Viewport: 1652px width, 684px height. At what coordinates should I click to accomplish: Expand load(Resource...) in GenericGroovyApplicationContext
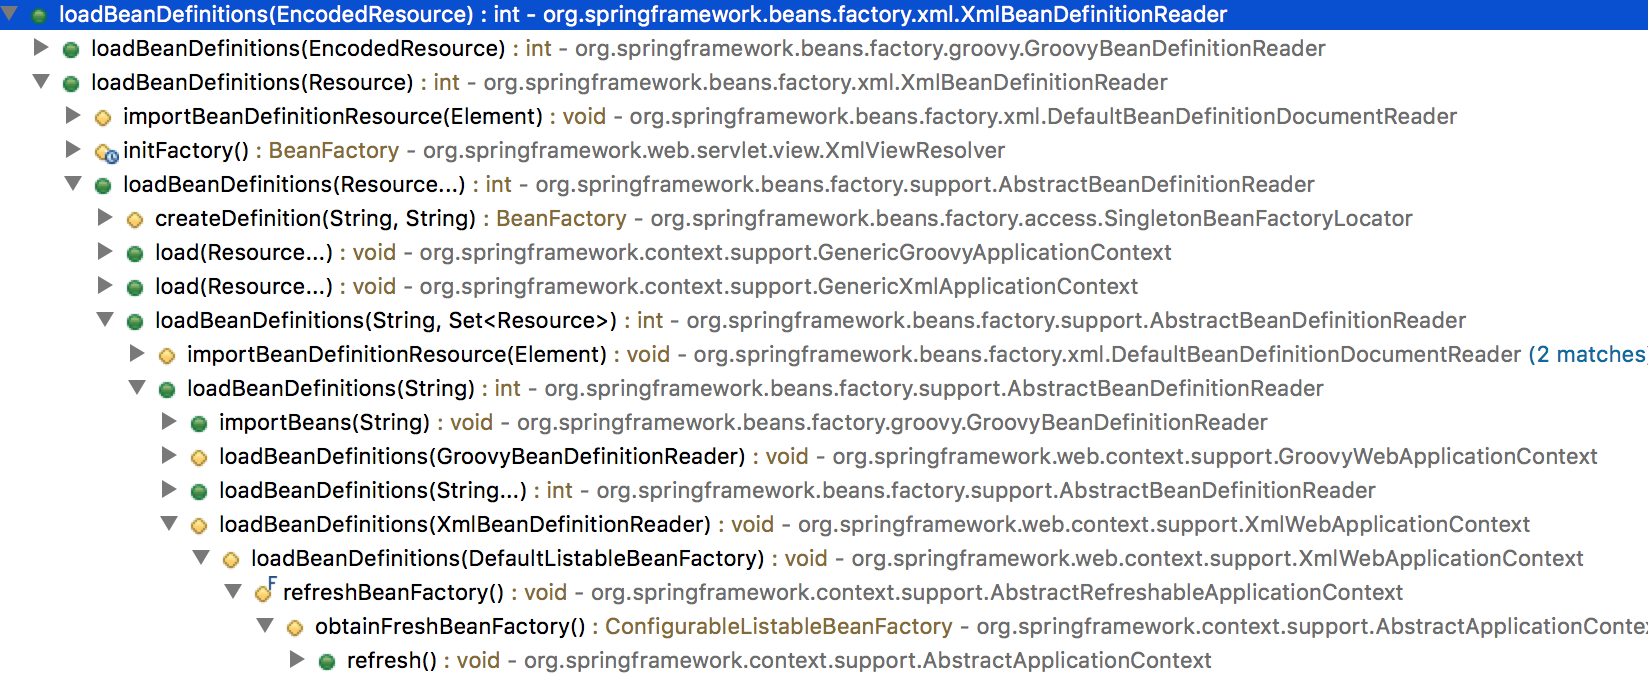105,251
